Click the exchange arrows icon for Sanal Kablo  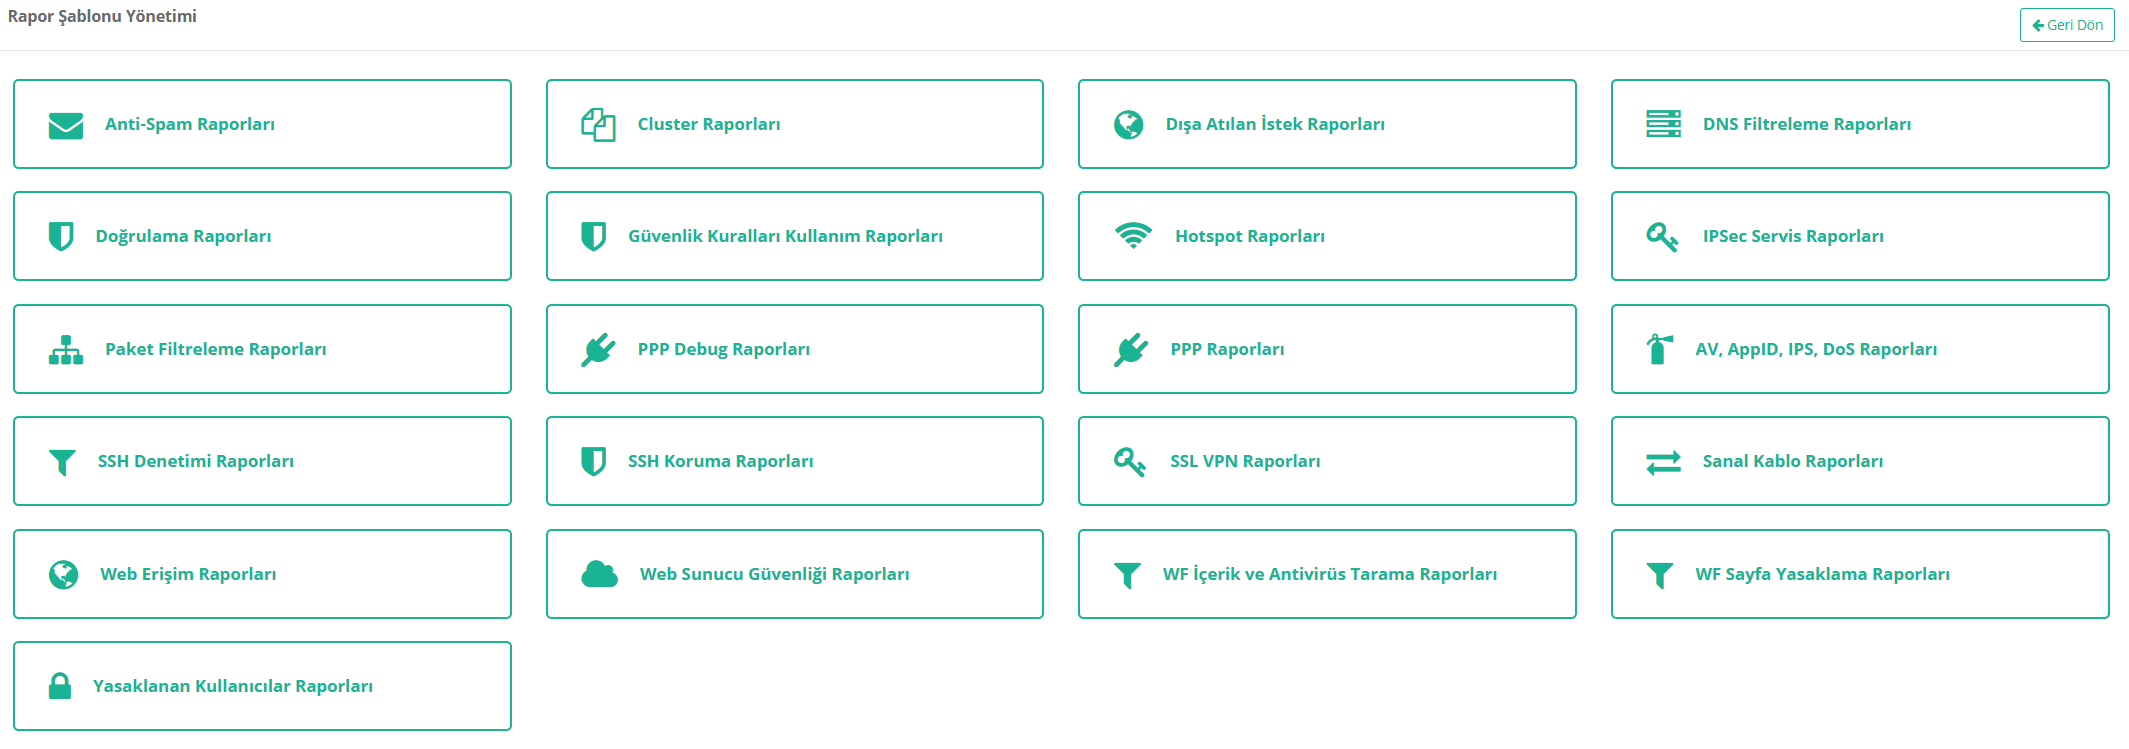pyautogui.click(x=1663, y=462)
